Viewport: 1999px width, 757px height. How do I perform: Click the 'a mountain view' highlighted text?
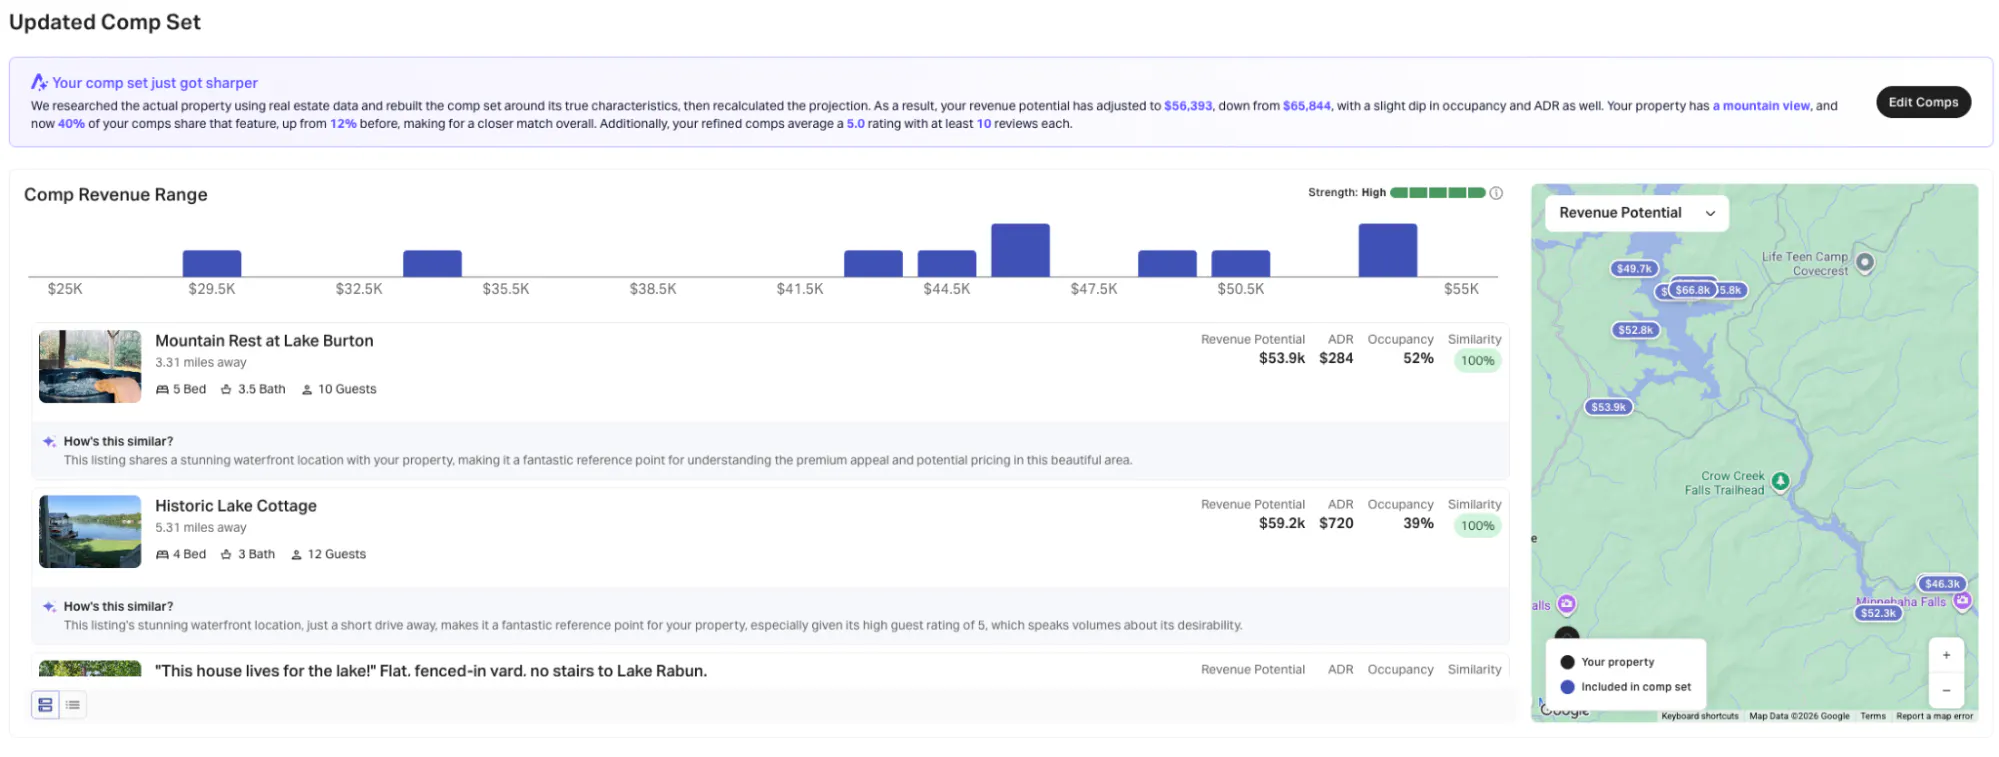point(1761,106)
